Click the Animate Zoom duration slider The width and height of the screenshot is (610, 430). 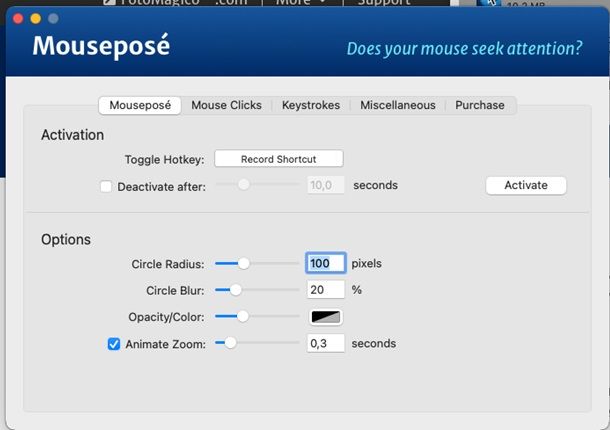[x=257, y=343]
